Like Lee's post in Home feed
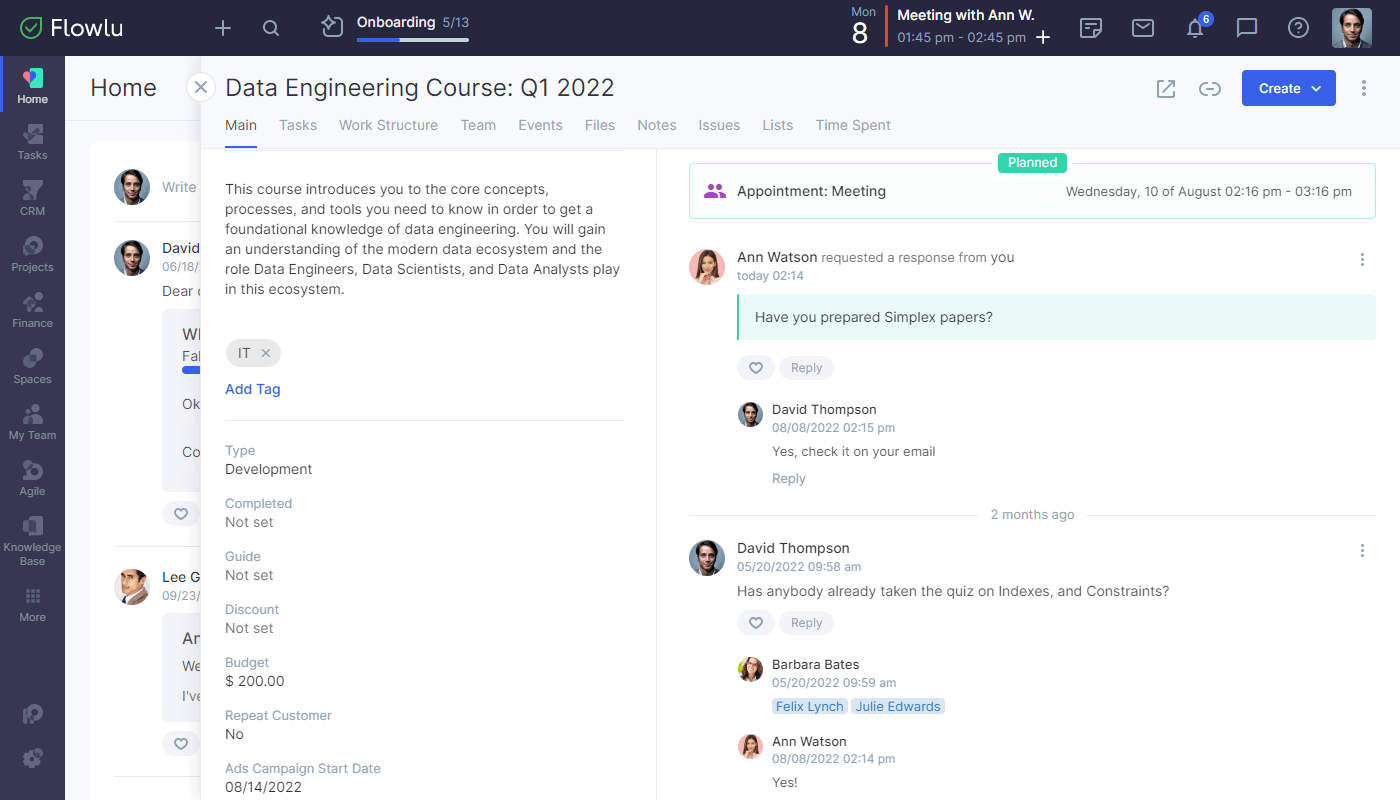This screenshot has height=800, width=1400. tap(181, 744)
